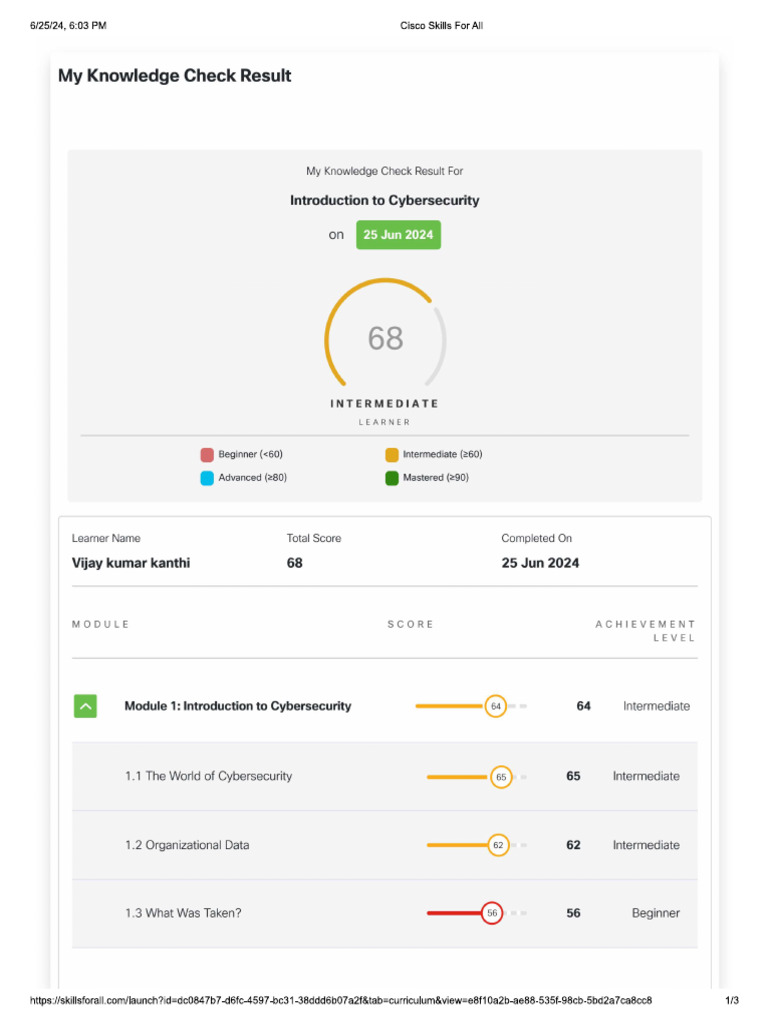Viewport: 768px width, 1024px height.
Task: Click the Total Score value 68
Action: pos(295,563)
